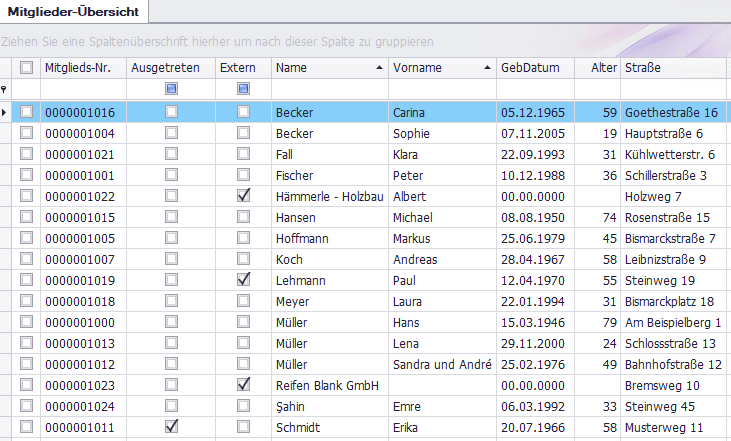
Task: Click the grouping panel hint area
Action: (218, 42)
